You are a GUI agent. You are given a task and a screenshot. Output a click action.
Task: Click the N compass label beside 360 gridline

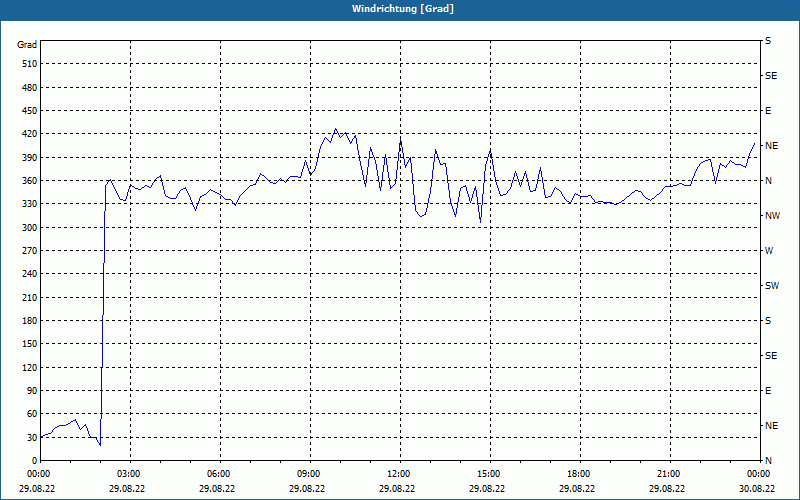(768, 181)
